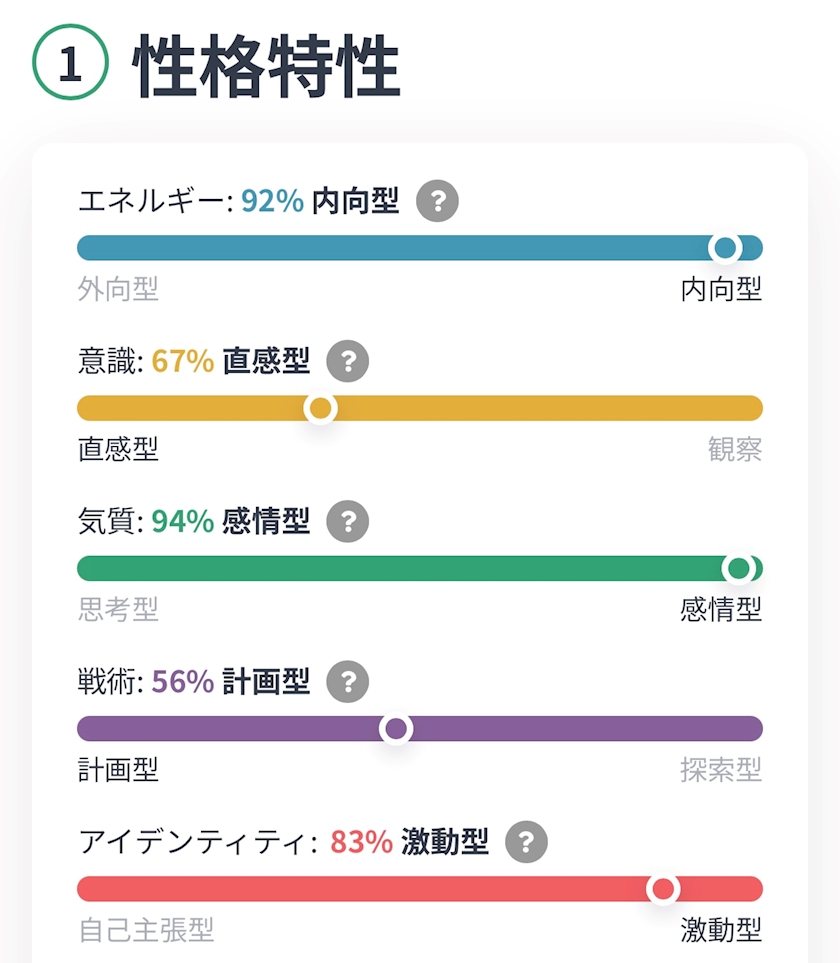
Task: Click the 思考型 label under the green bar
Action: coord(118,609)
